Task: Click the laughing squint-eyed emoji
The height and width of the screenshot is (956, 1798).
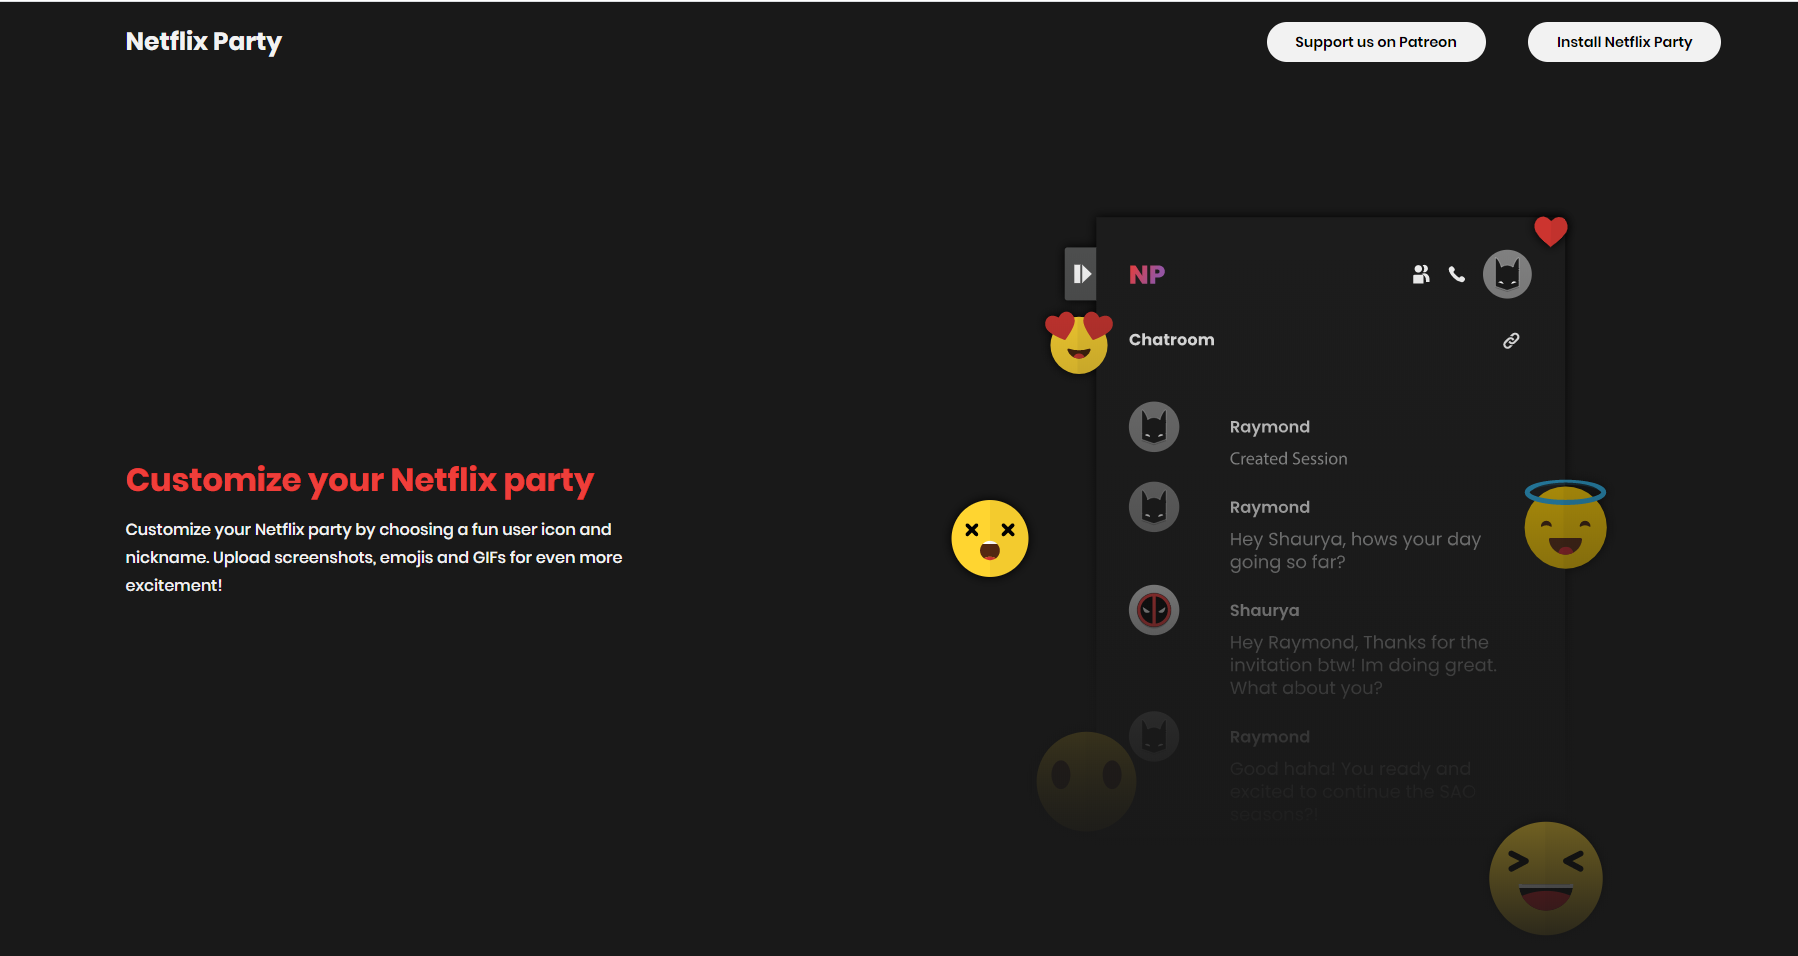Action: pos(1546,878)
